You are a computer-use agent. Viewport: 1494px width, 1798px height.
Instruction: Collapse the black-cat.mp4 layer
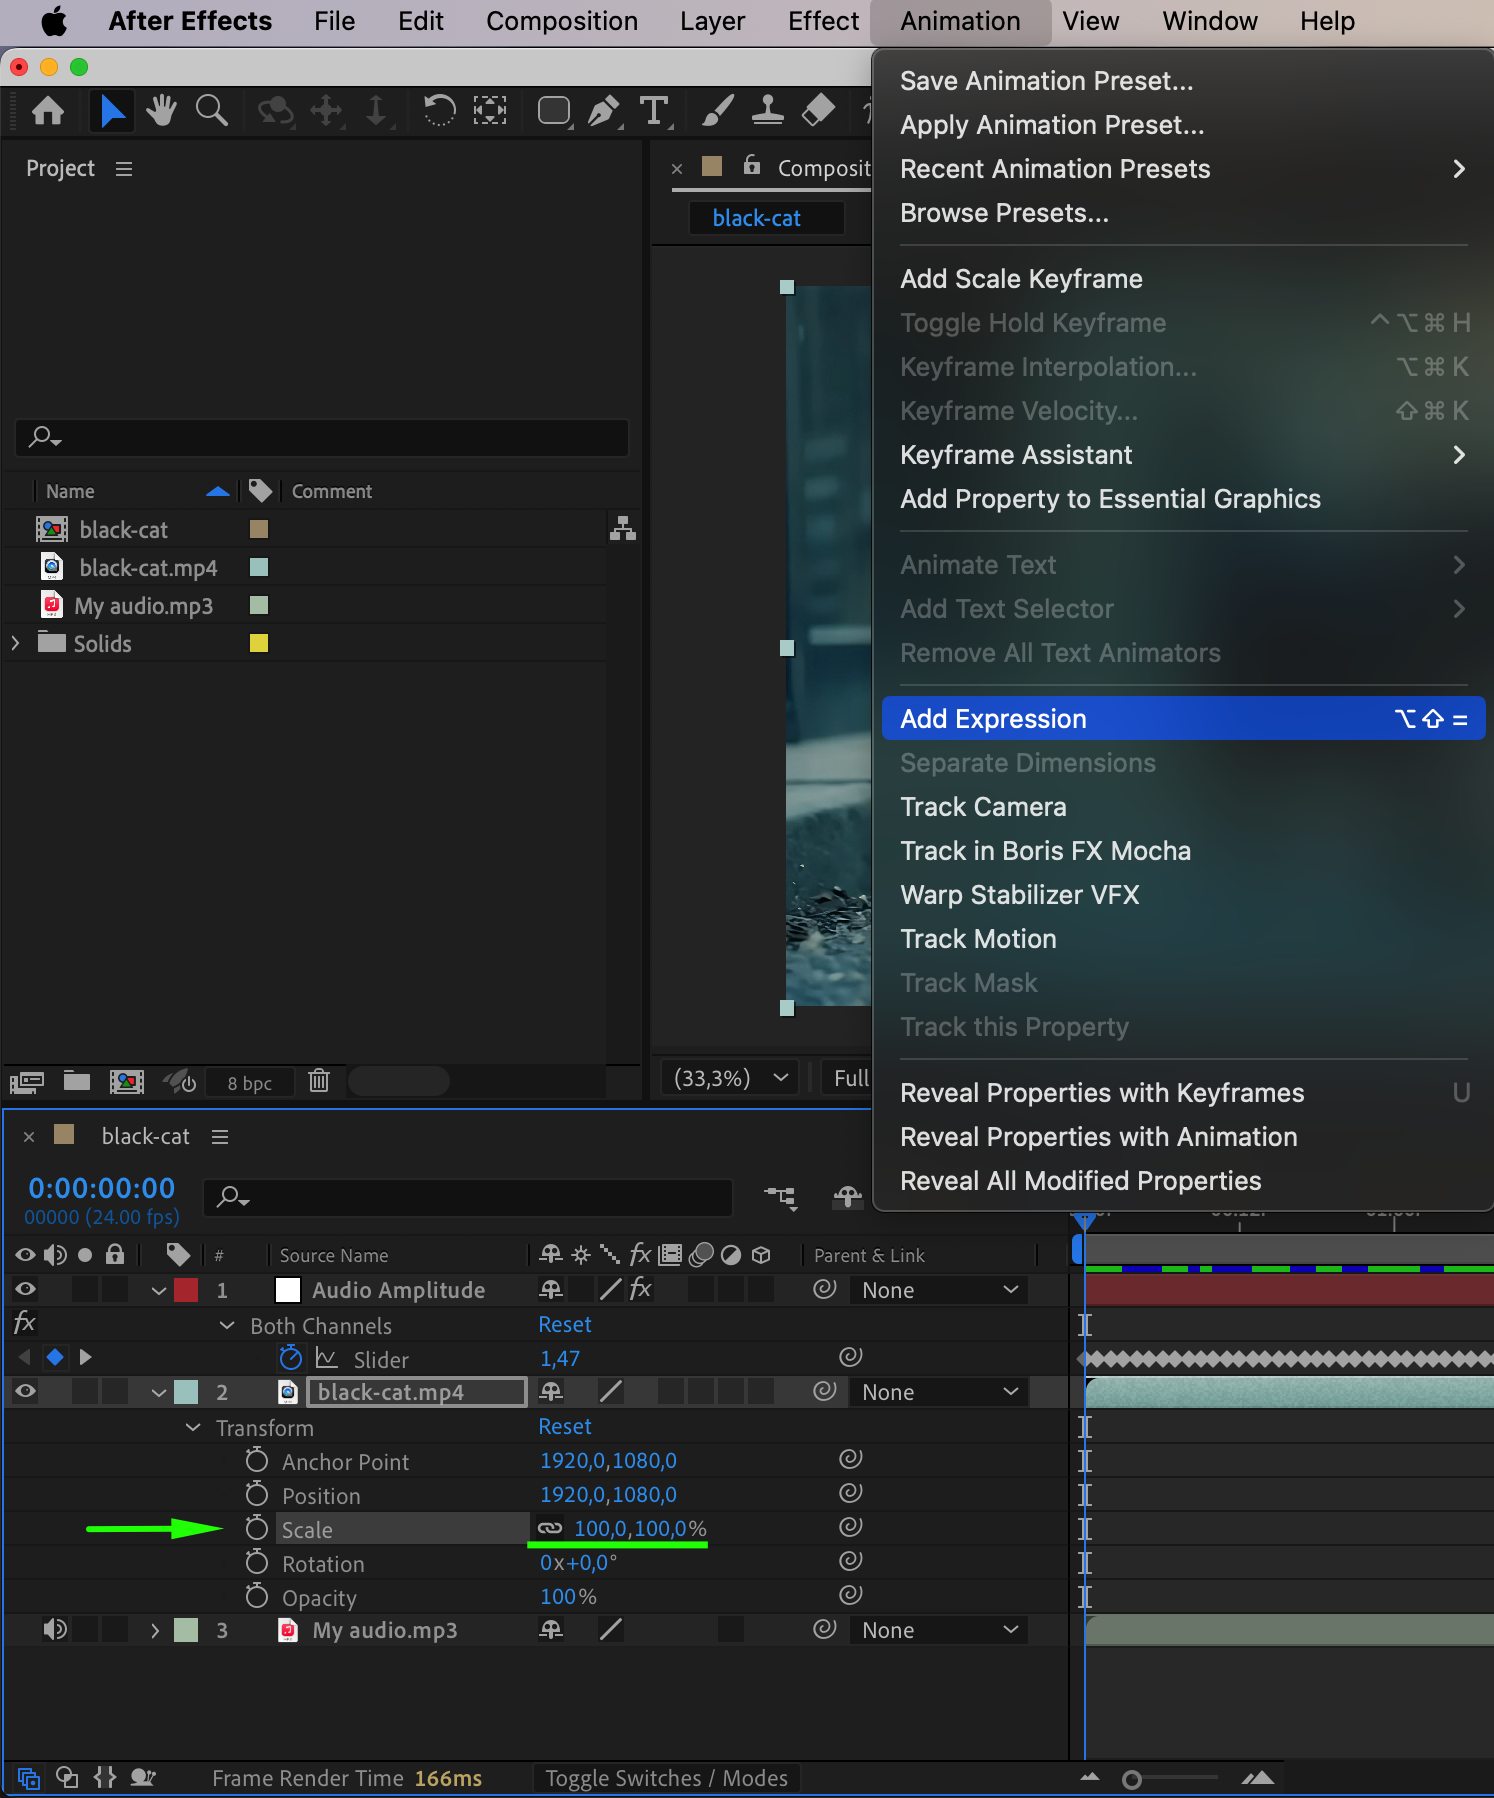click(158, 1393)
